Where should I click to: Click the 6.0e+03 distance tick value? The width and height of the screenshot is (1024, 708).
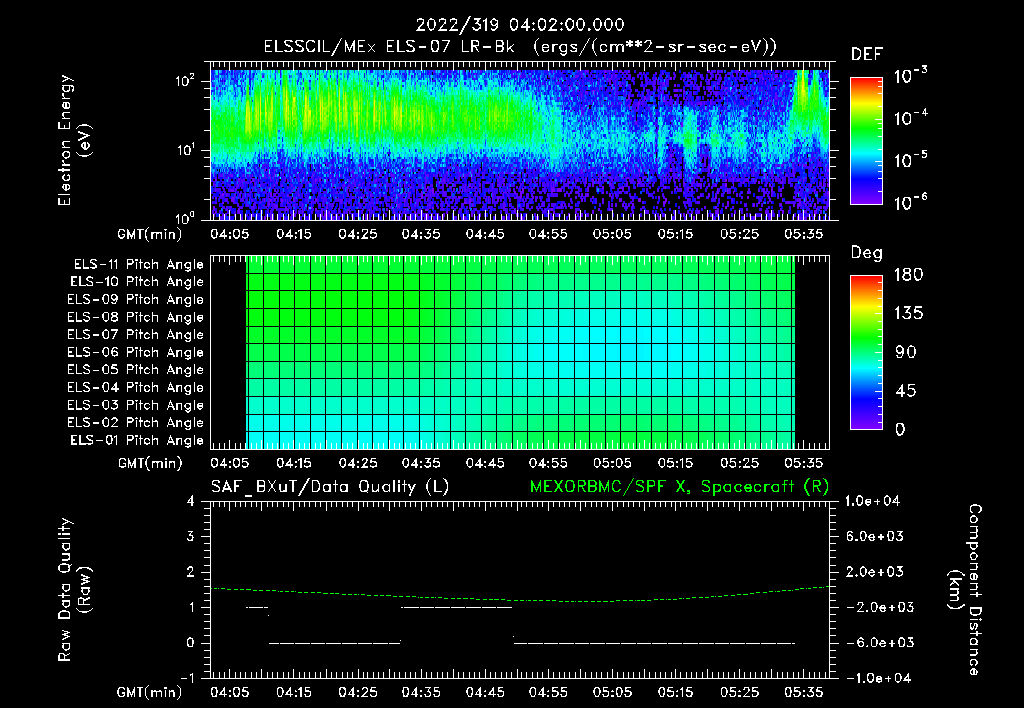pyautogui.click(x=875, y=537)
